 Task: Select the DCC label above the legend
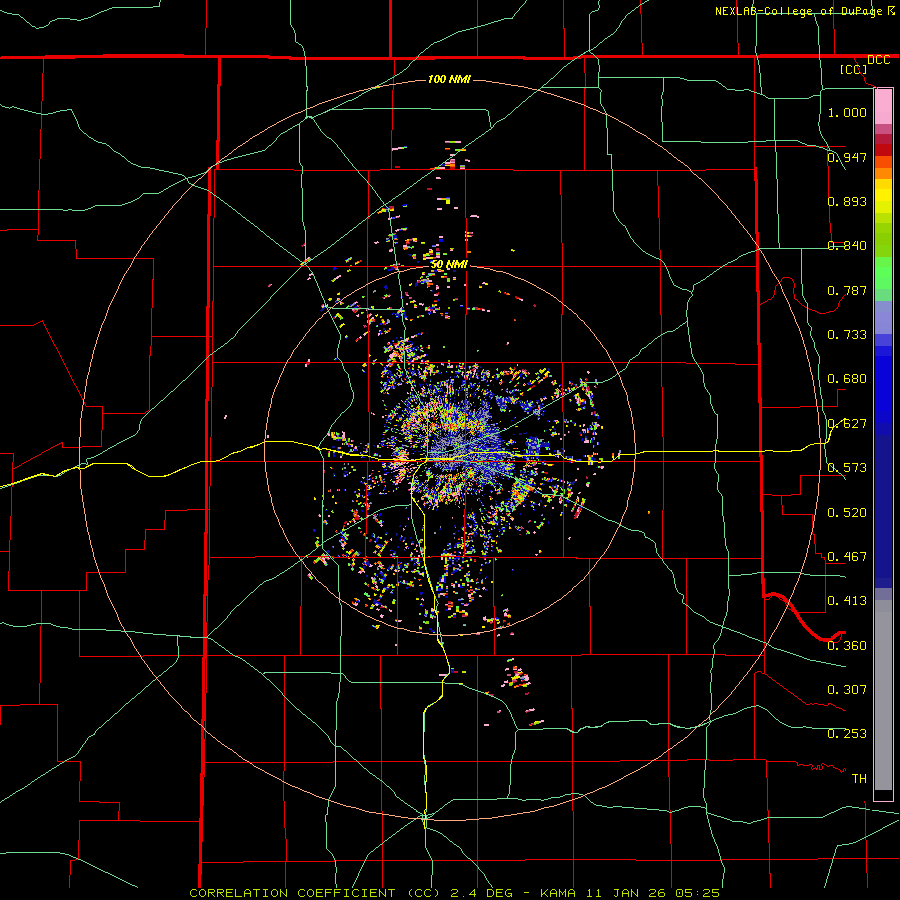click(878, 60)
